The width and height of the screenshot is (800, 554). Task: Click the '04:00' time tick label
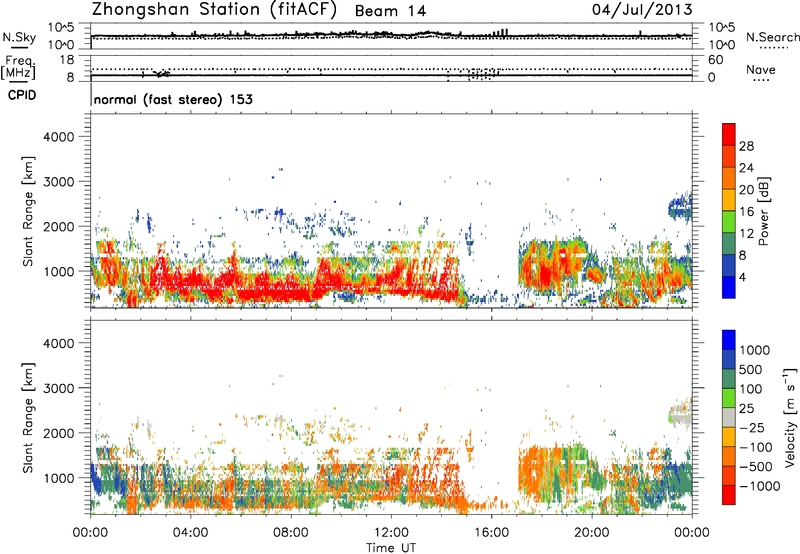(190, 533)
